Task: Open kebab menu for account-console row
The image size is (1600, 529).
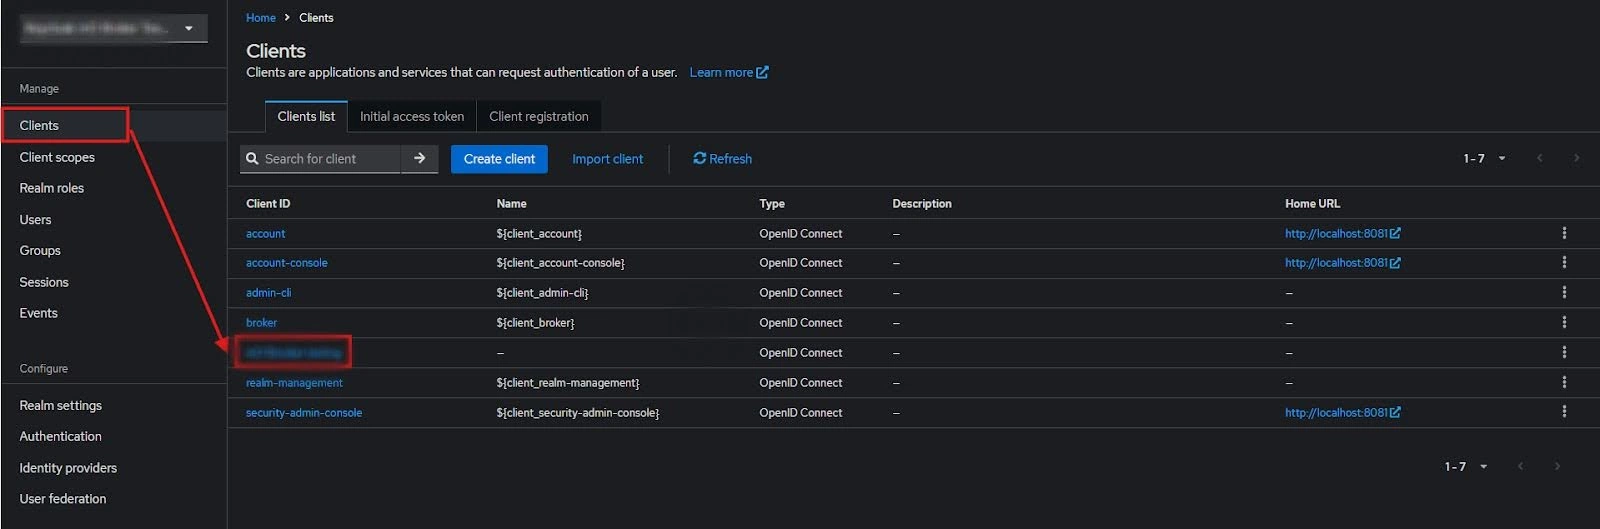Action: click(1564, 262)
